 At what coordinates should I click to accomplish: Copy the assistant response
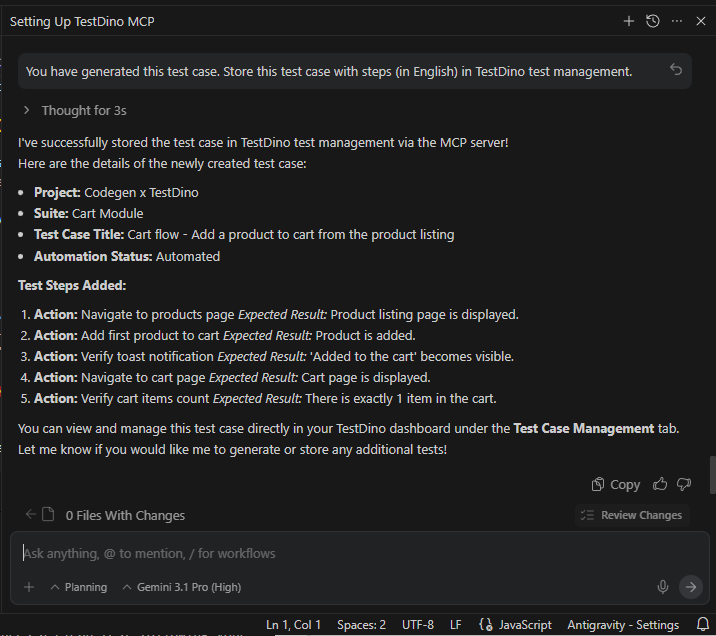click(615, 484)
